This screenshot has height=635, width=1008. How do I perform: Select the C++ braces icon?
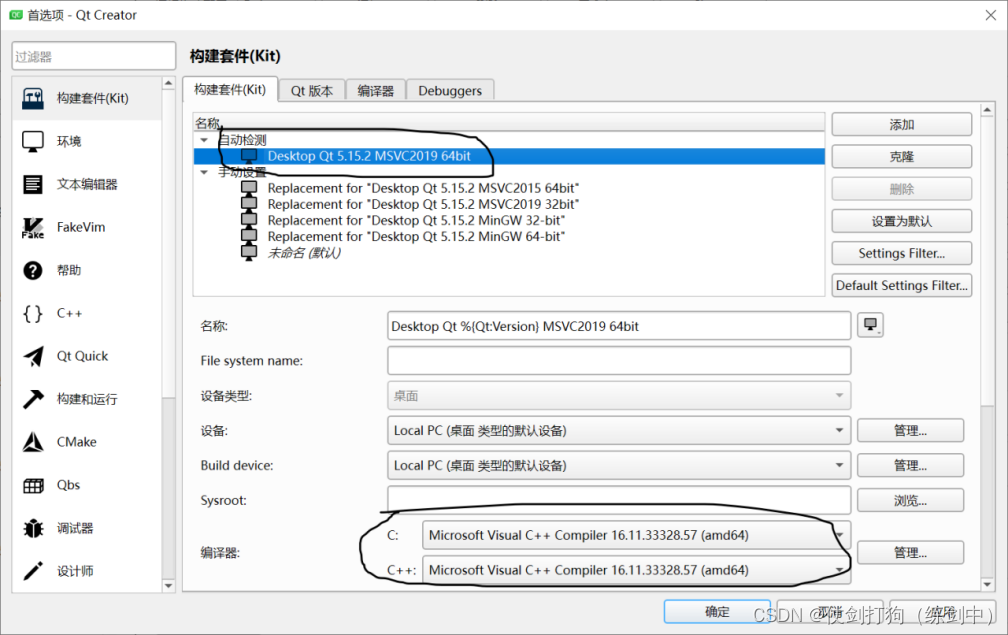click(33, 314)
